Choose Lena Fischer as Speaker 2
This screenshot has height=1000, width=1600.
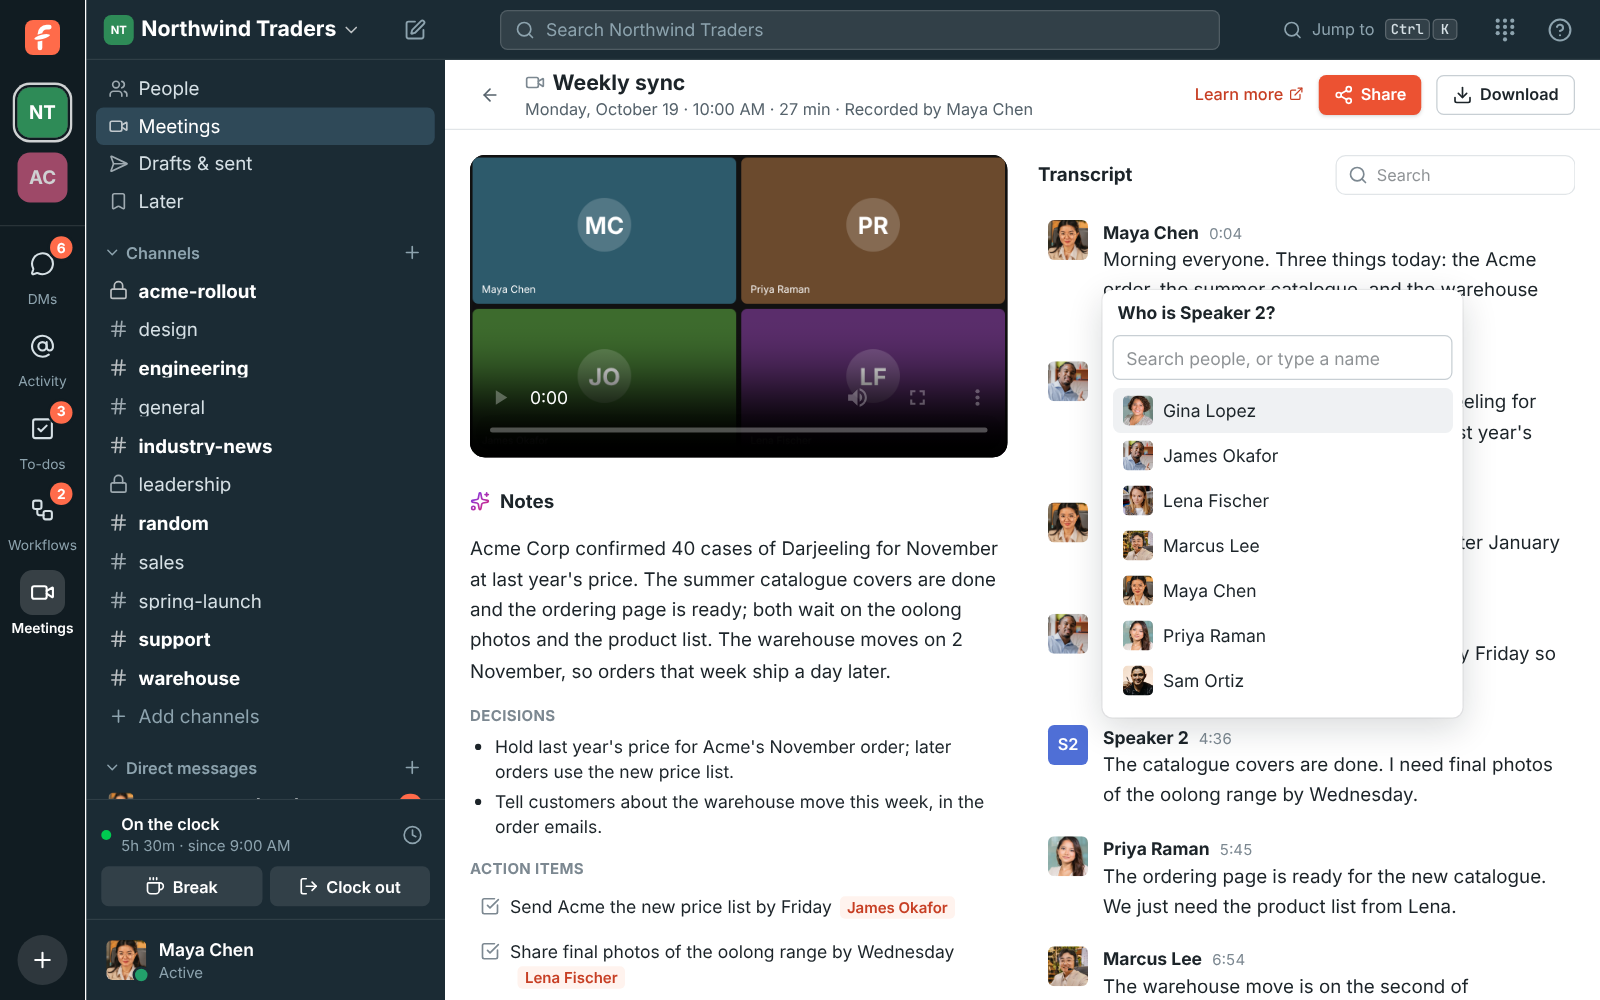click(x=1282, y=501)
